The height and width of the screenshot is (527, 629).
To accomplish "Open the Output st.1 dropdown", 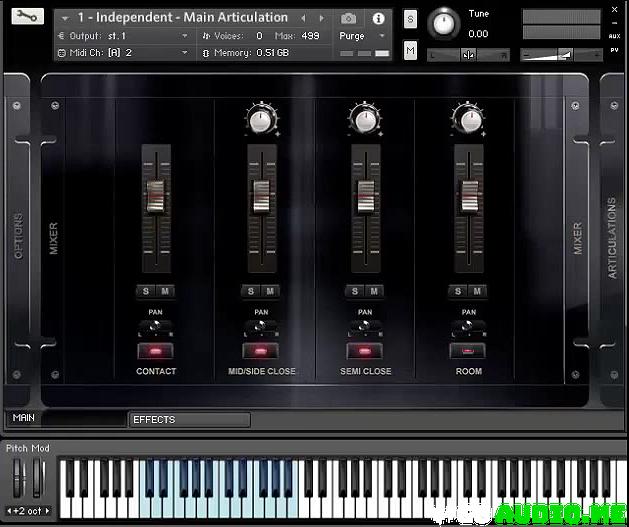I will (x=124, y=36).
